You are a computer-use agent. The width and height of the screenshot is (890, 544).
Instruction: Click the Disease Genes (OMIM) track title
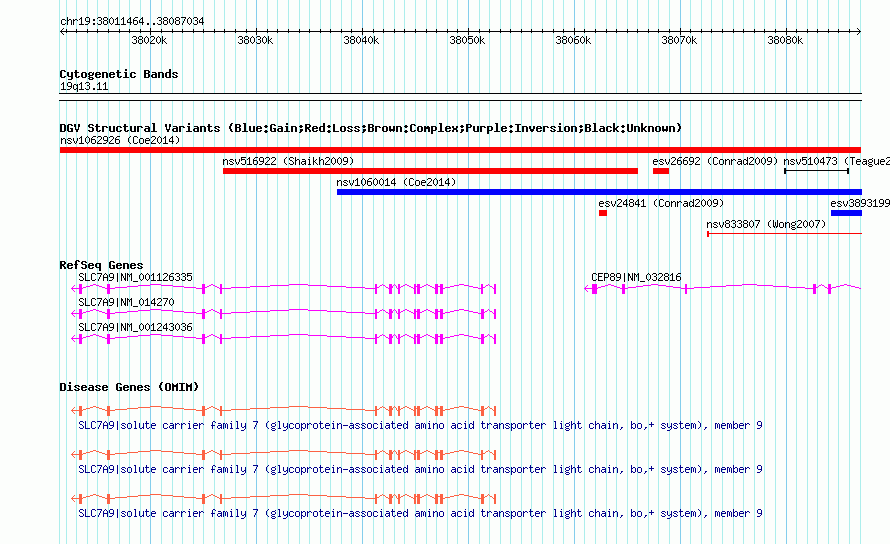(x=129, y=387)
